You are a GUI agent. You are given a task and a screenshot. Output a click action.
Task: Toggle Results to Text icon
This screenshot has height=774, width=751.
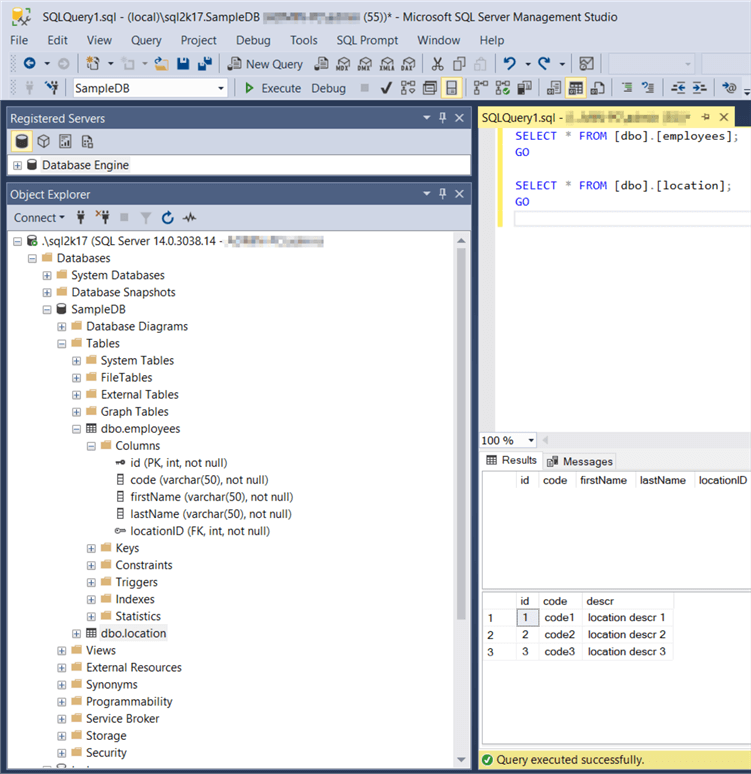(553, 88)
